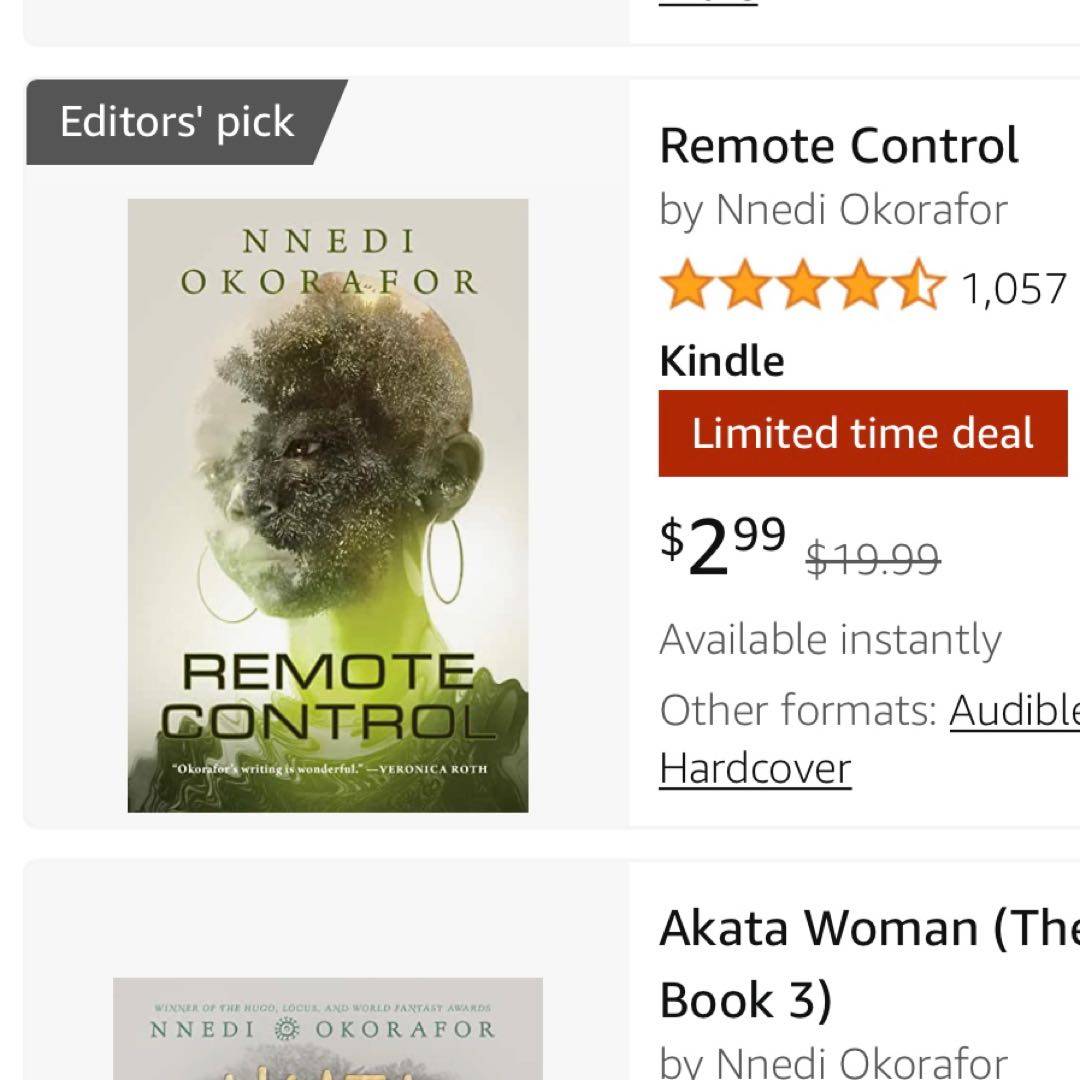The width and height of the screenshot is (1080, 1080).
Task: Choose the Audible format link
Action: [x=1013, y=711]
